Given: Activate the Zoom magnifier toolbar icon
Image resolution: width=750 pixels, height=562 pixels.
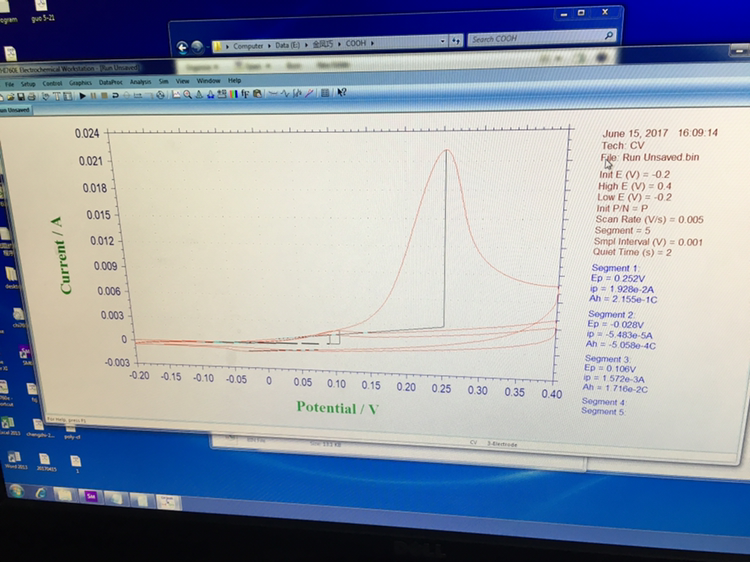Looking at the screenshot, I should click(188, 94).
